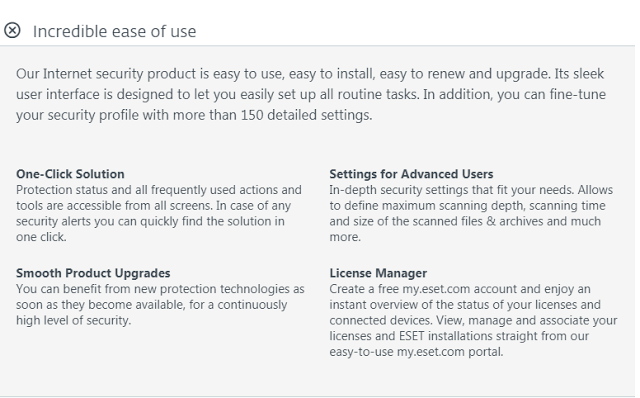The image size is (640, 398).
Task: Select the "One-Click Solution" heading
Action: click(x=70, y=174)
